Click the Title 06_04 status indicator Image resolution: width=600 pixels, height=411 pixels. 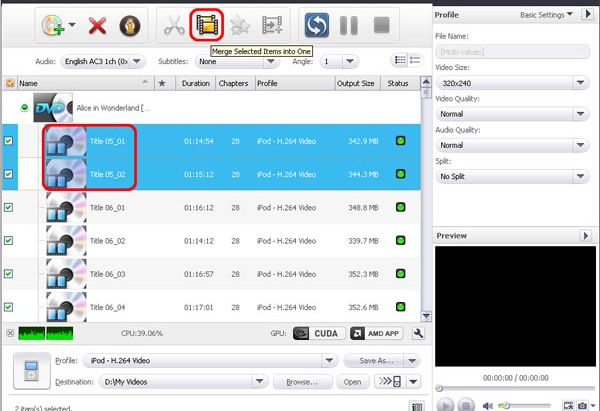tap(401, 307)
